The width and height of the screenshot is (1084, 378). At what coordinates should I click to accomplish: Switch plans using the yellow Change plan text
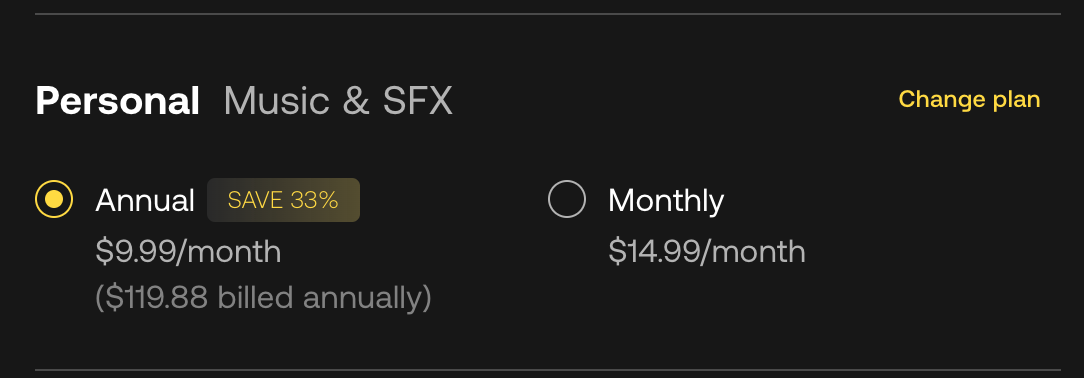(969, 100)
